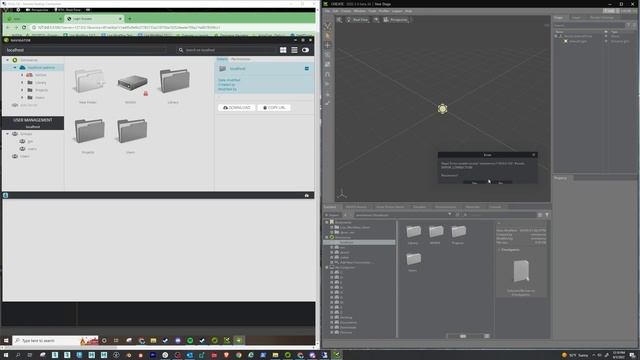Open the Real-Time renderer dropdown
This screenshot has height=360, width=640.
point(358,20)
